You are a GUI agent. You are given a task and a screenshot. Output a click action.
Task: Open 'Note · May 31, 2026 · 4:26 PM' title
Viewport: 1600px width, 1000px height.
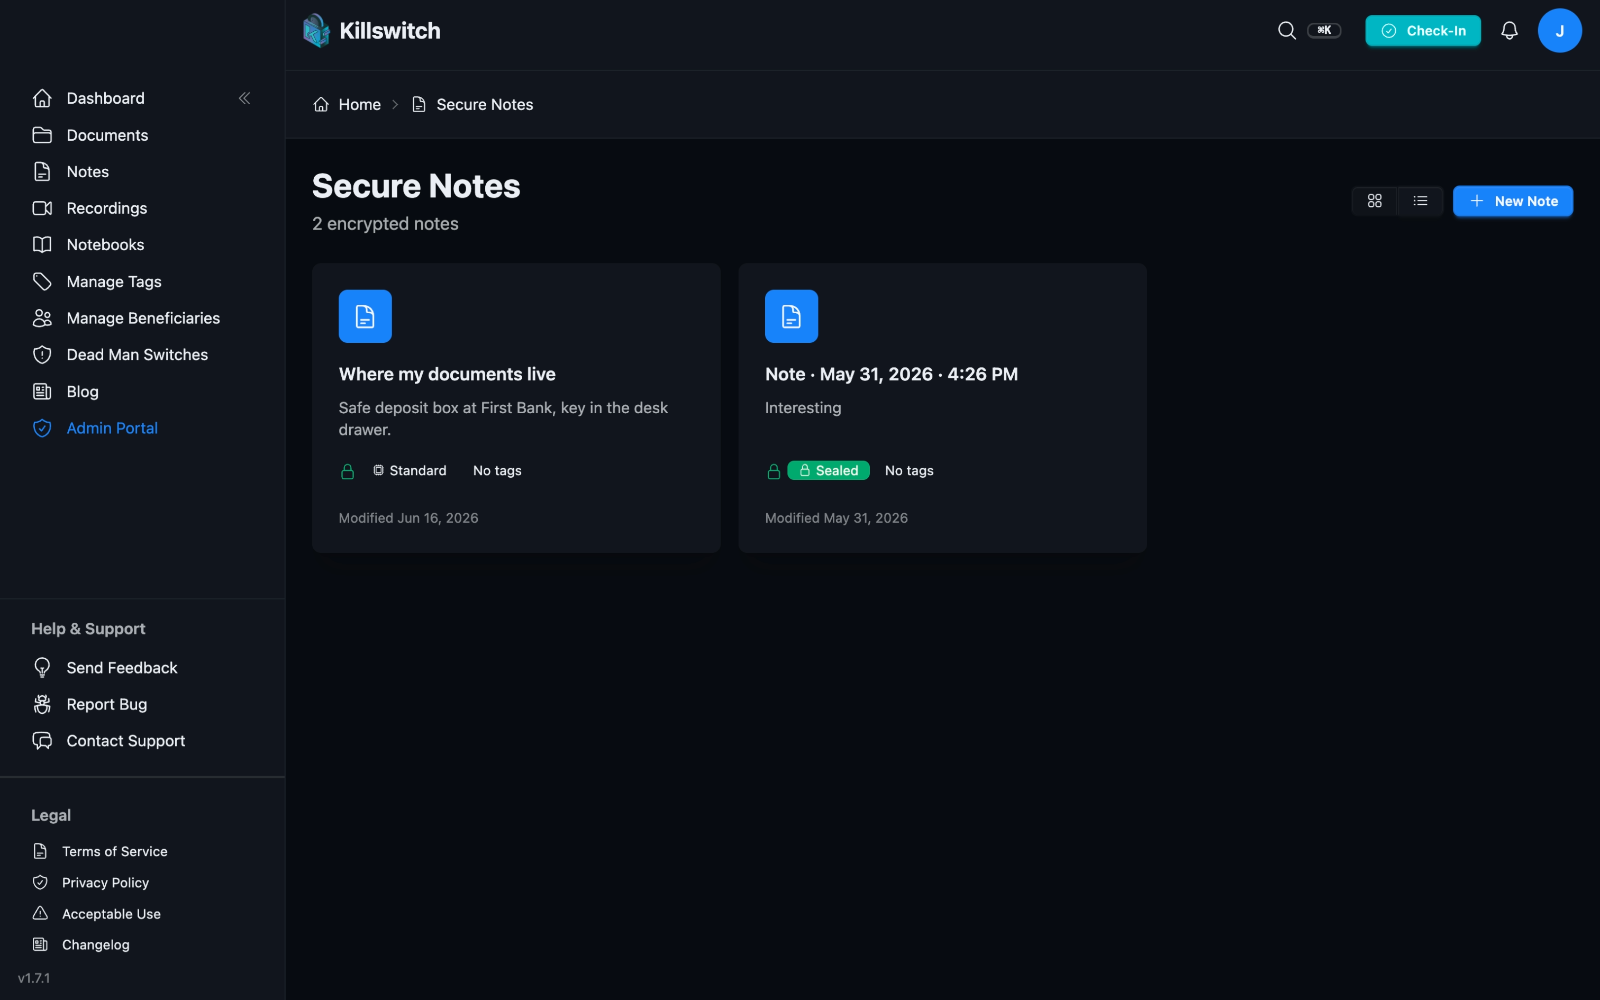coord(891,374)
